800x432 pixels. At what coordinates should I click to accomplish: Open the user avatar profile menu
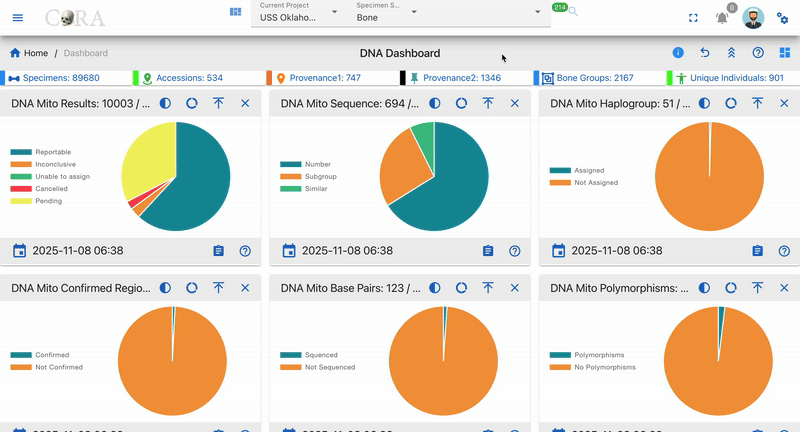coord(753,18)
